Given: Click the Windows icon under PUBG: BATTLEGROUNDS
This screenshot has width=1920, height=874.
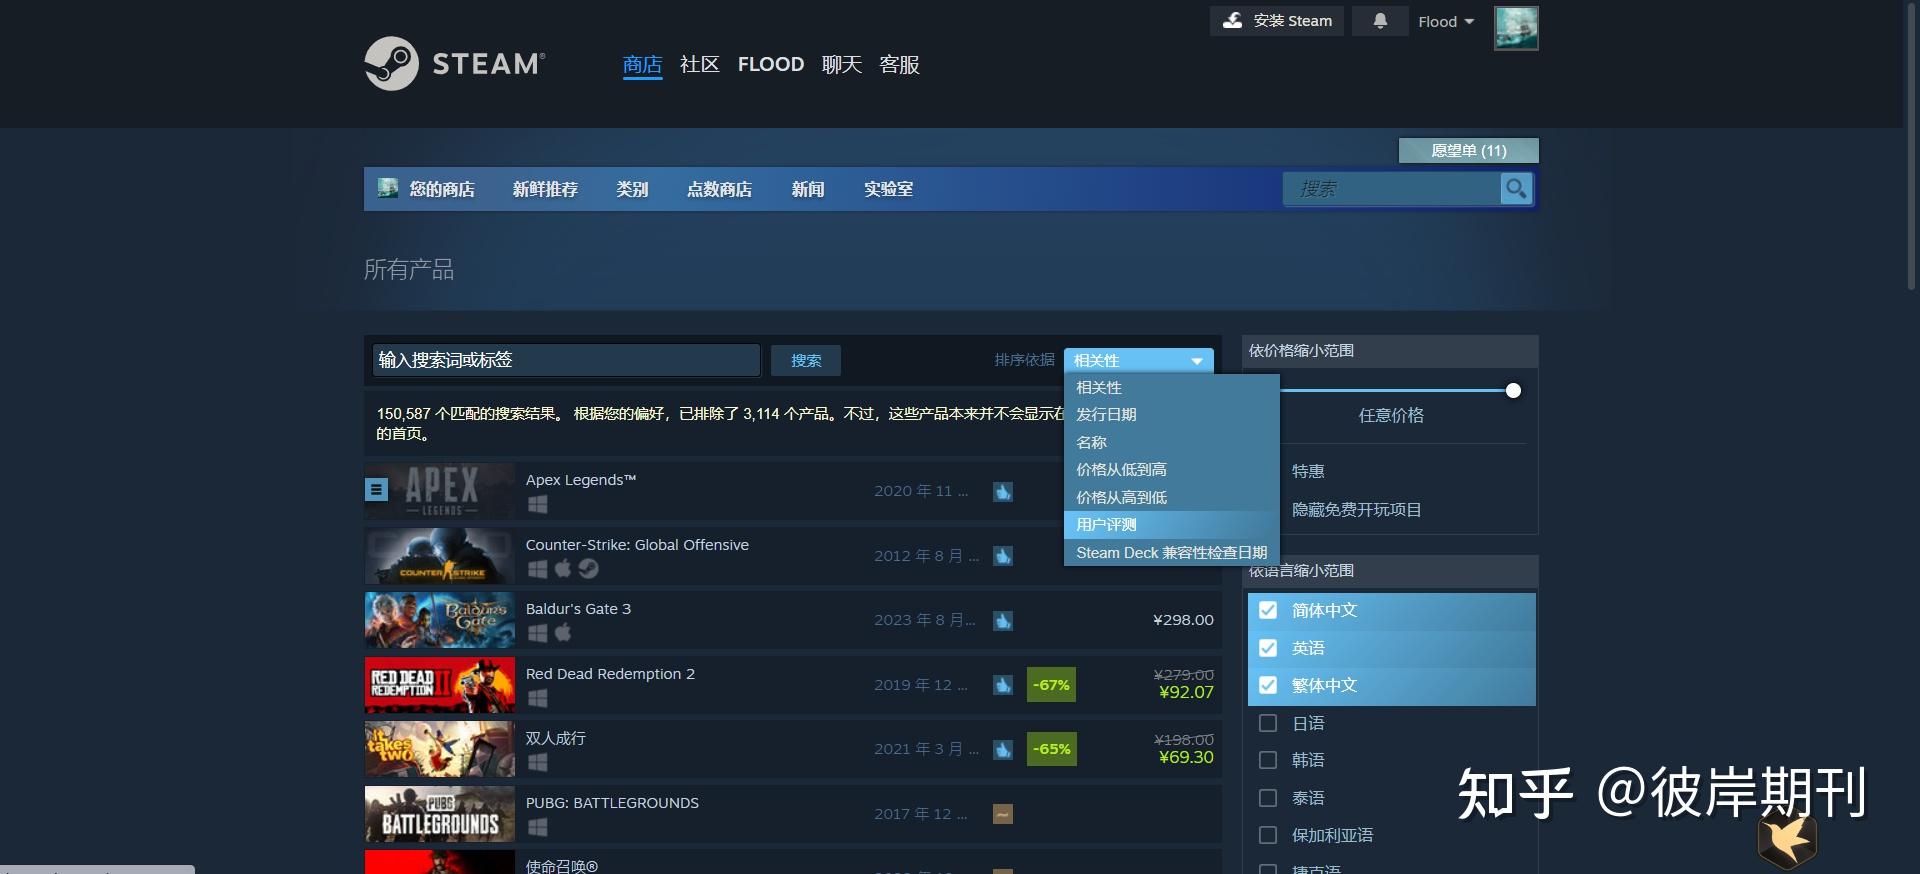Looking at the screenshot, I should [537, 827].
